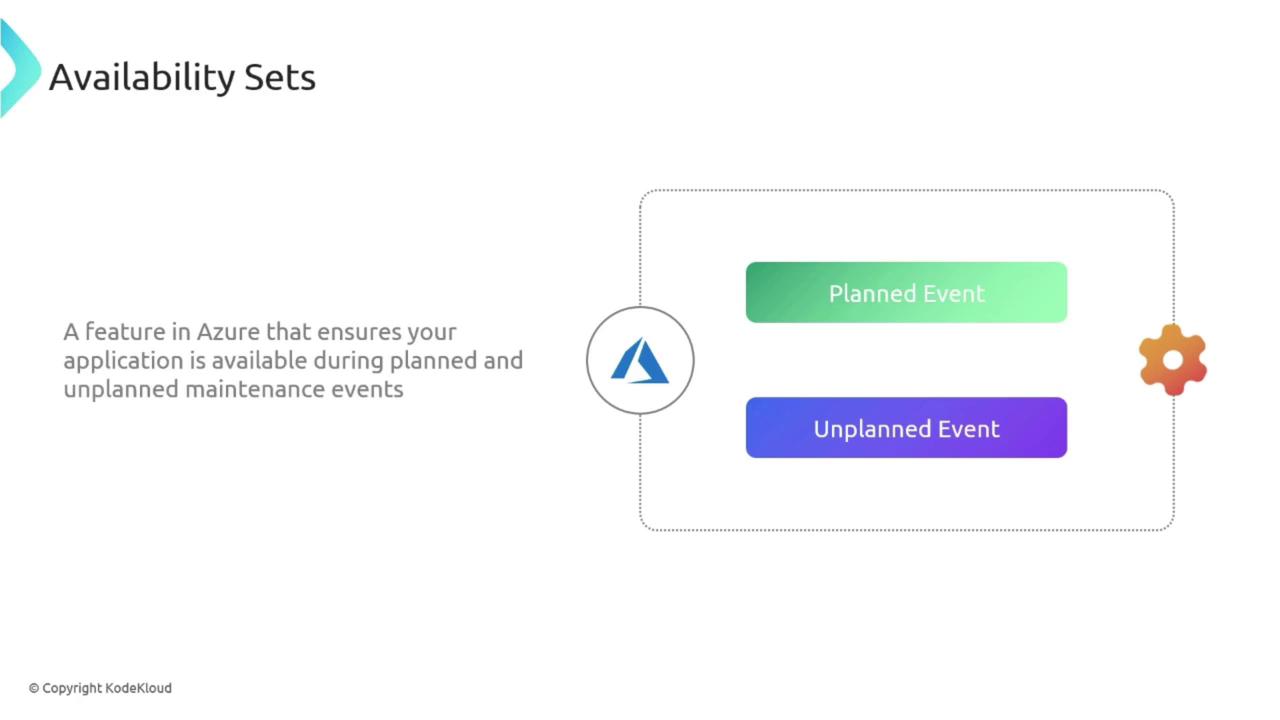
Task: Click the word "feature" in the description
Action: tap(118, 332)
